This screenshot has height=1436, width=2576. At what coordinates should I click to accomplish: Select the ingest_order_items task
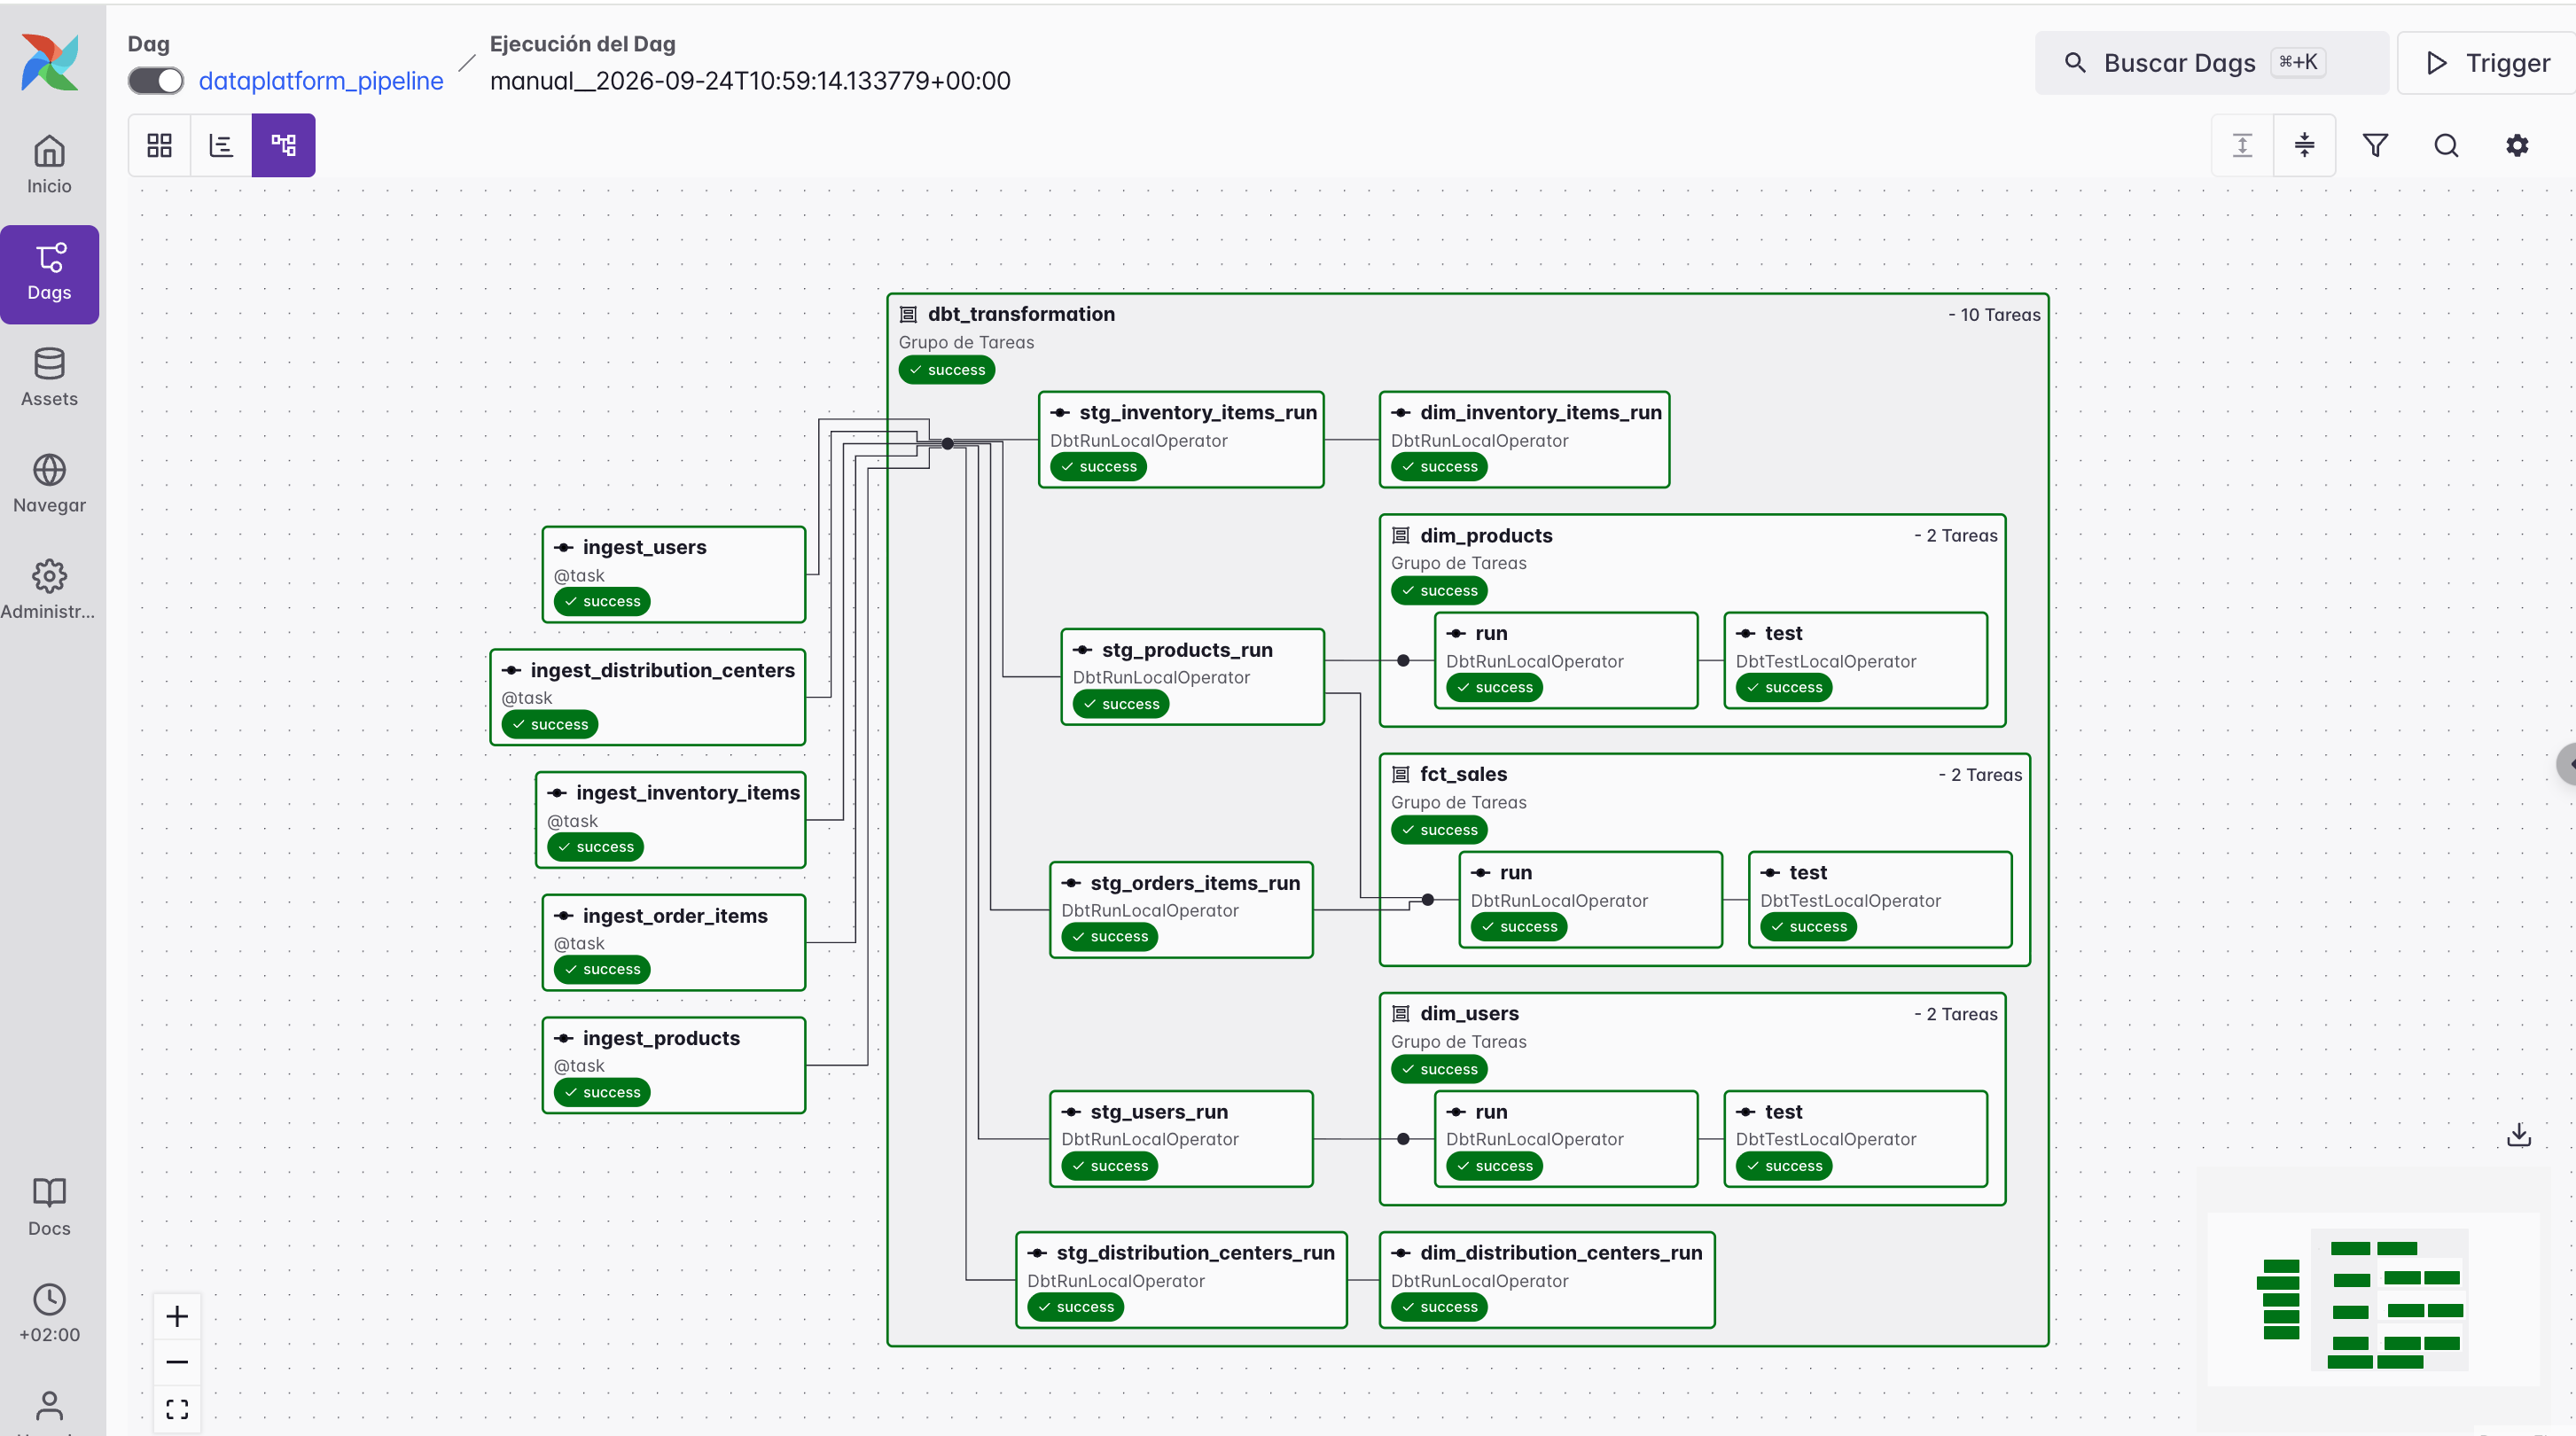(x=673, y=942)
